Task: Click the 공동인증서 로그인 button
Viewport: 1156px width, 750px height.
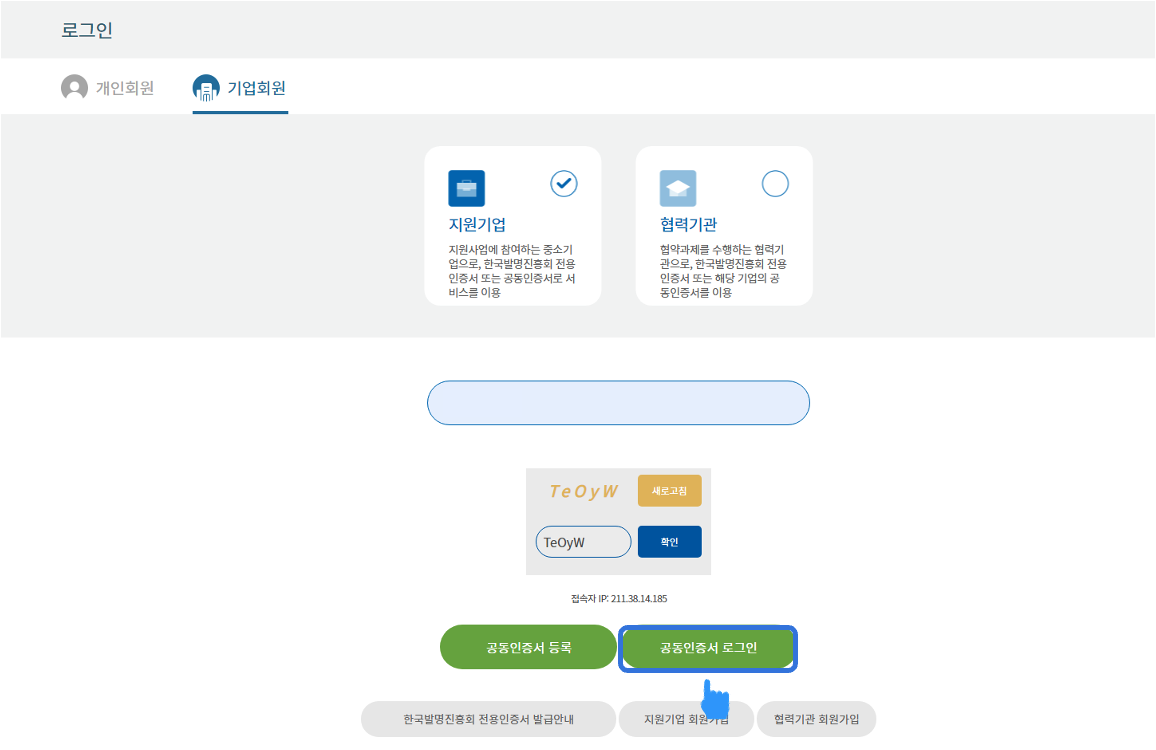Action: click(x=708, y=647)
